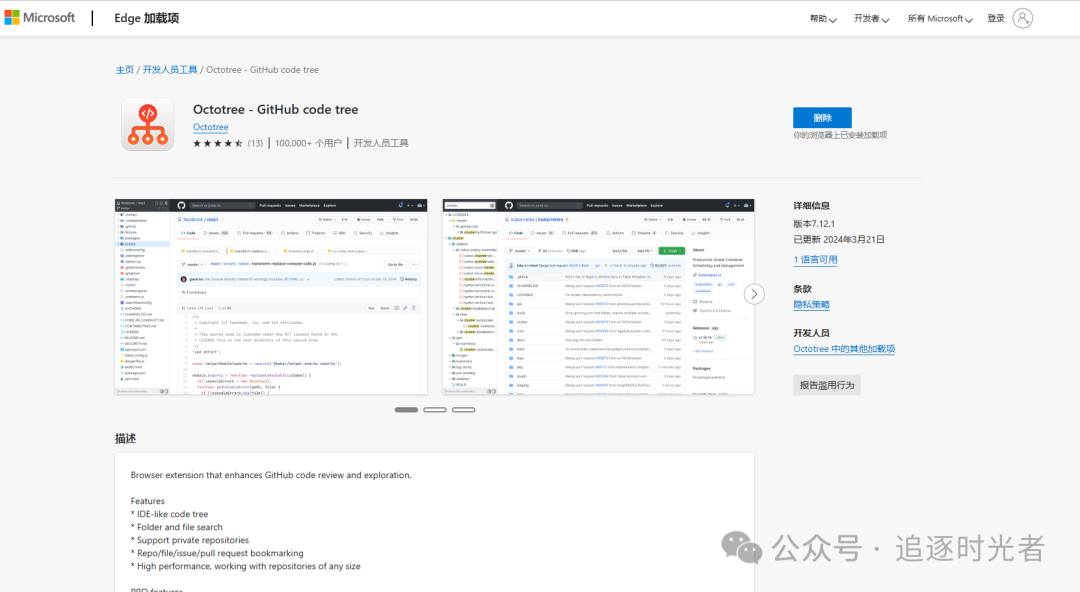Open the second screenshot thumbnail of Kubernetes repo

[598, 297]
